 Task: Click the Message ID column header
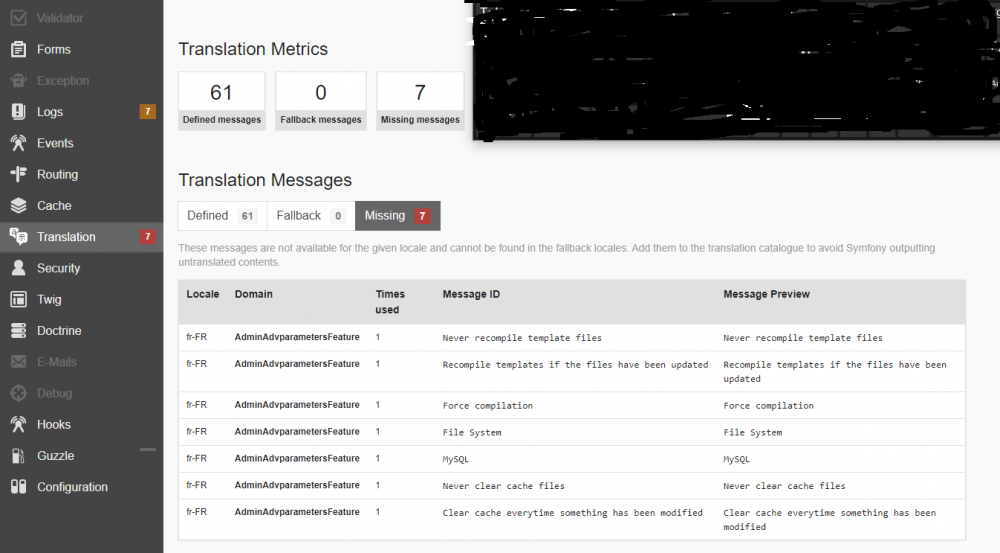pos(471,294)
